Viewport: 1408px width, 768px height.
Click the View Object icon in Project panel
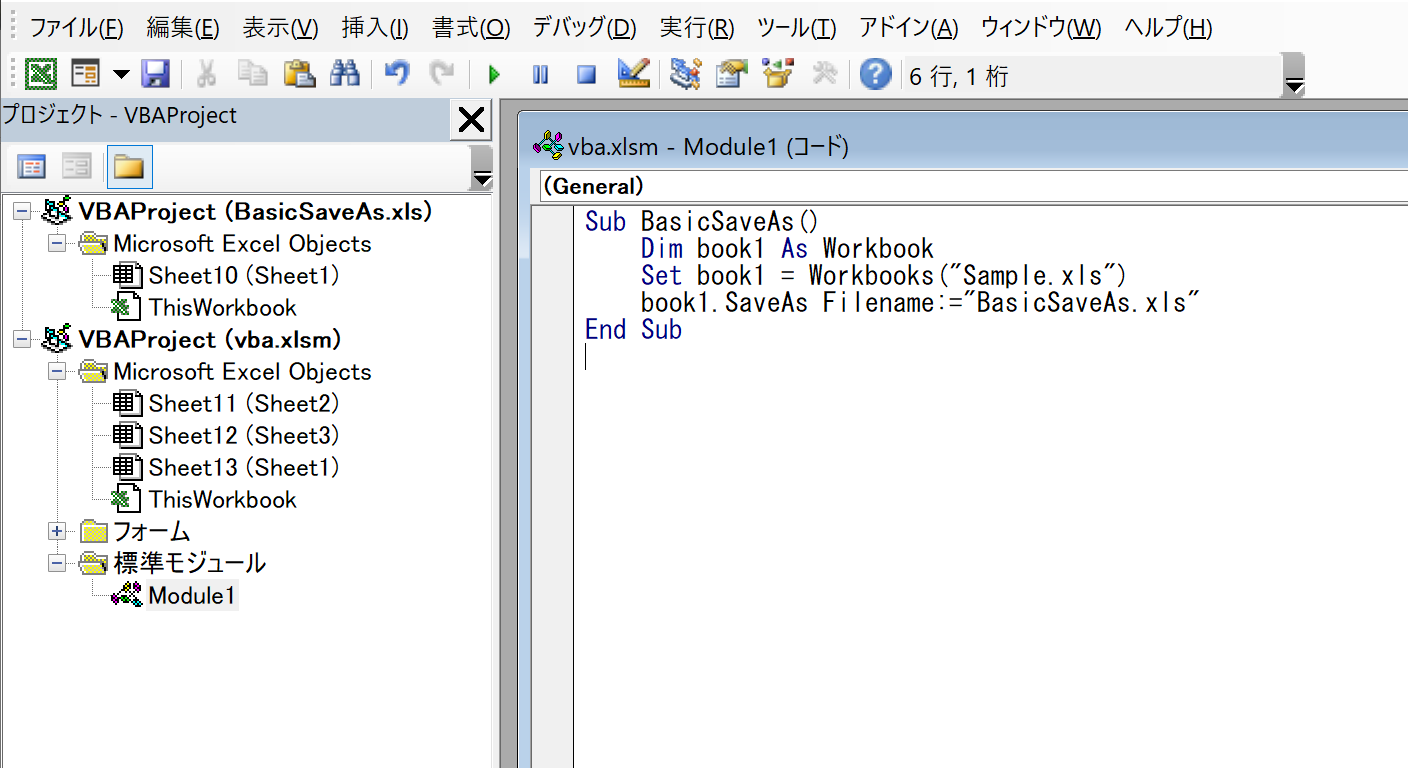[x=77, y=166]
